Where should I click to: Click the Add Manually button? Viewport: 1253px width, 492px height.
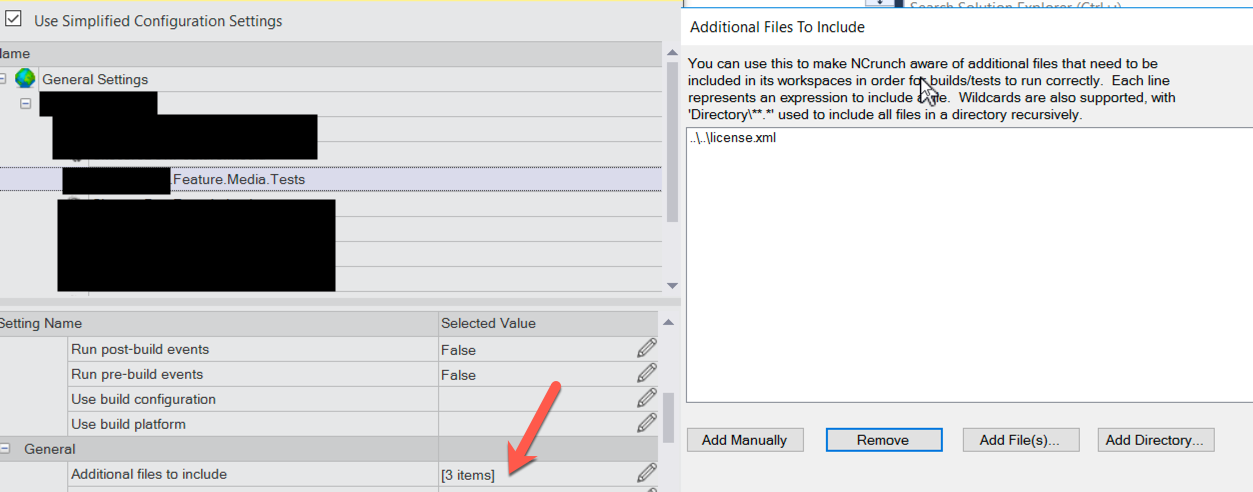(744, 440)
